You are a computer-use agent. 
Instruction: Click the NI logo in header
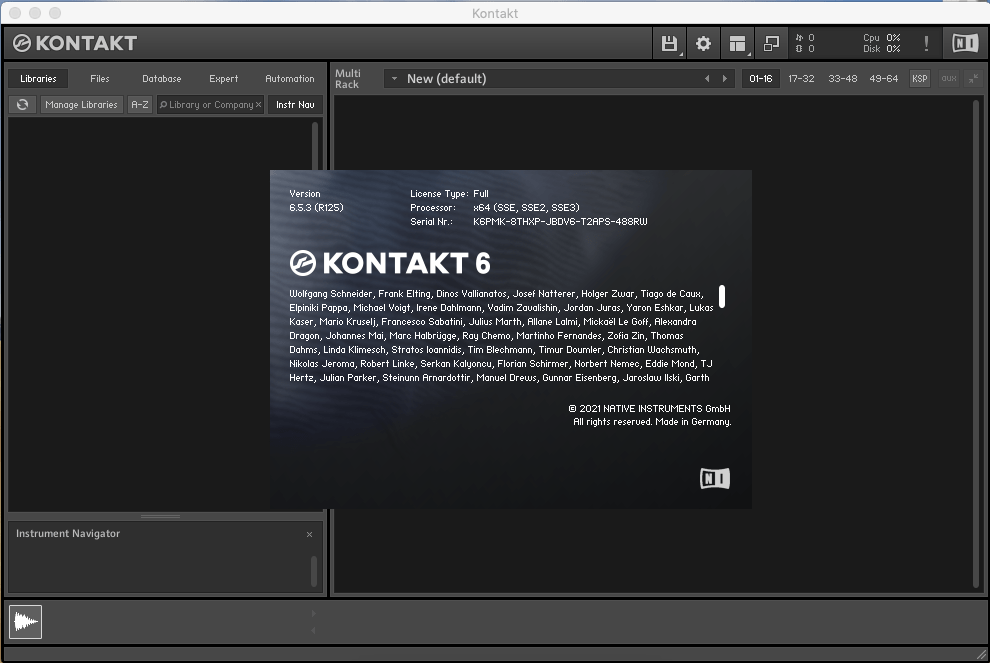pos(965,43)
